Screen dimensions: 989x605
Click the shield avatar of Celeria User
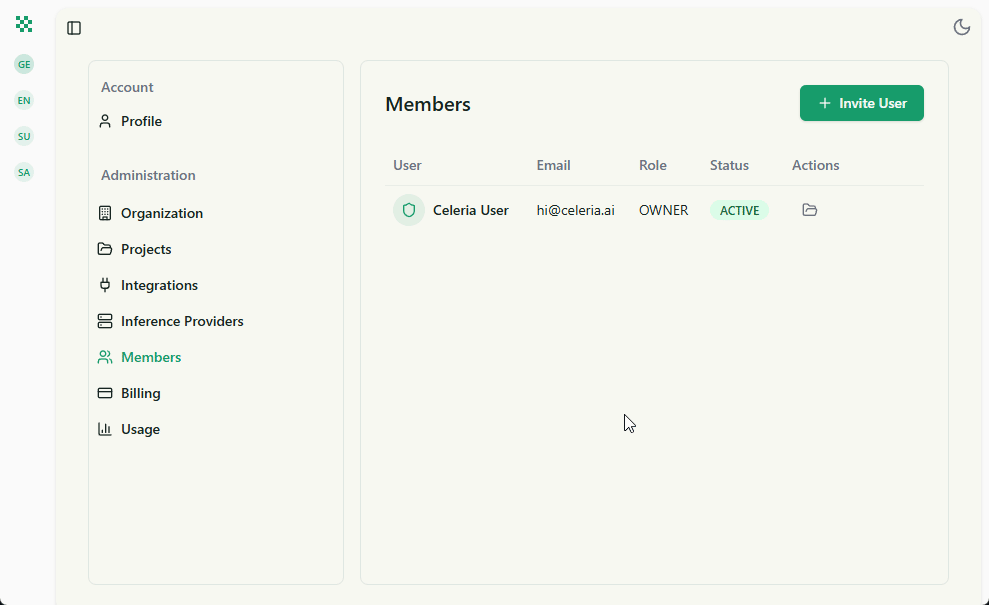point(409,210)
